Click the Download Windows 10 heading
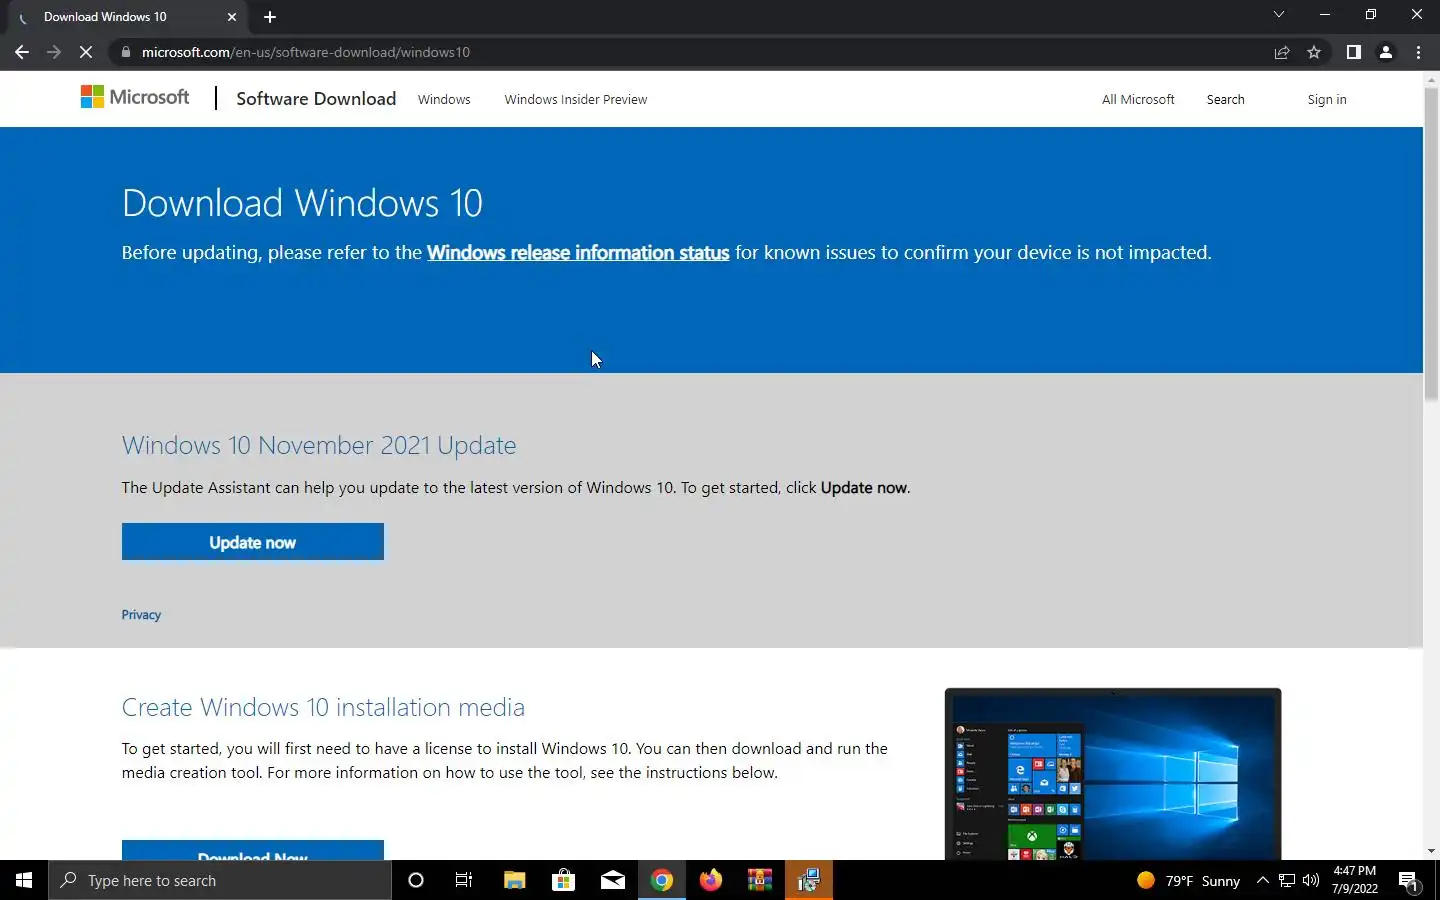This screenshot has width=1440, height=900. point(302,203)
